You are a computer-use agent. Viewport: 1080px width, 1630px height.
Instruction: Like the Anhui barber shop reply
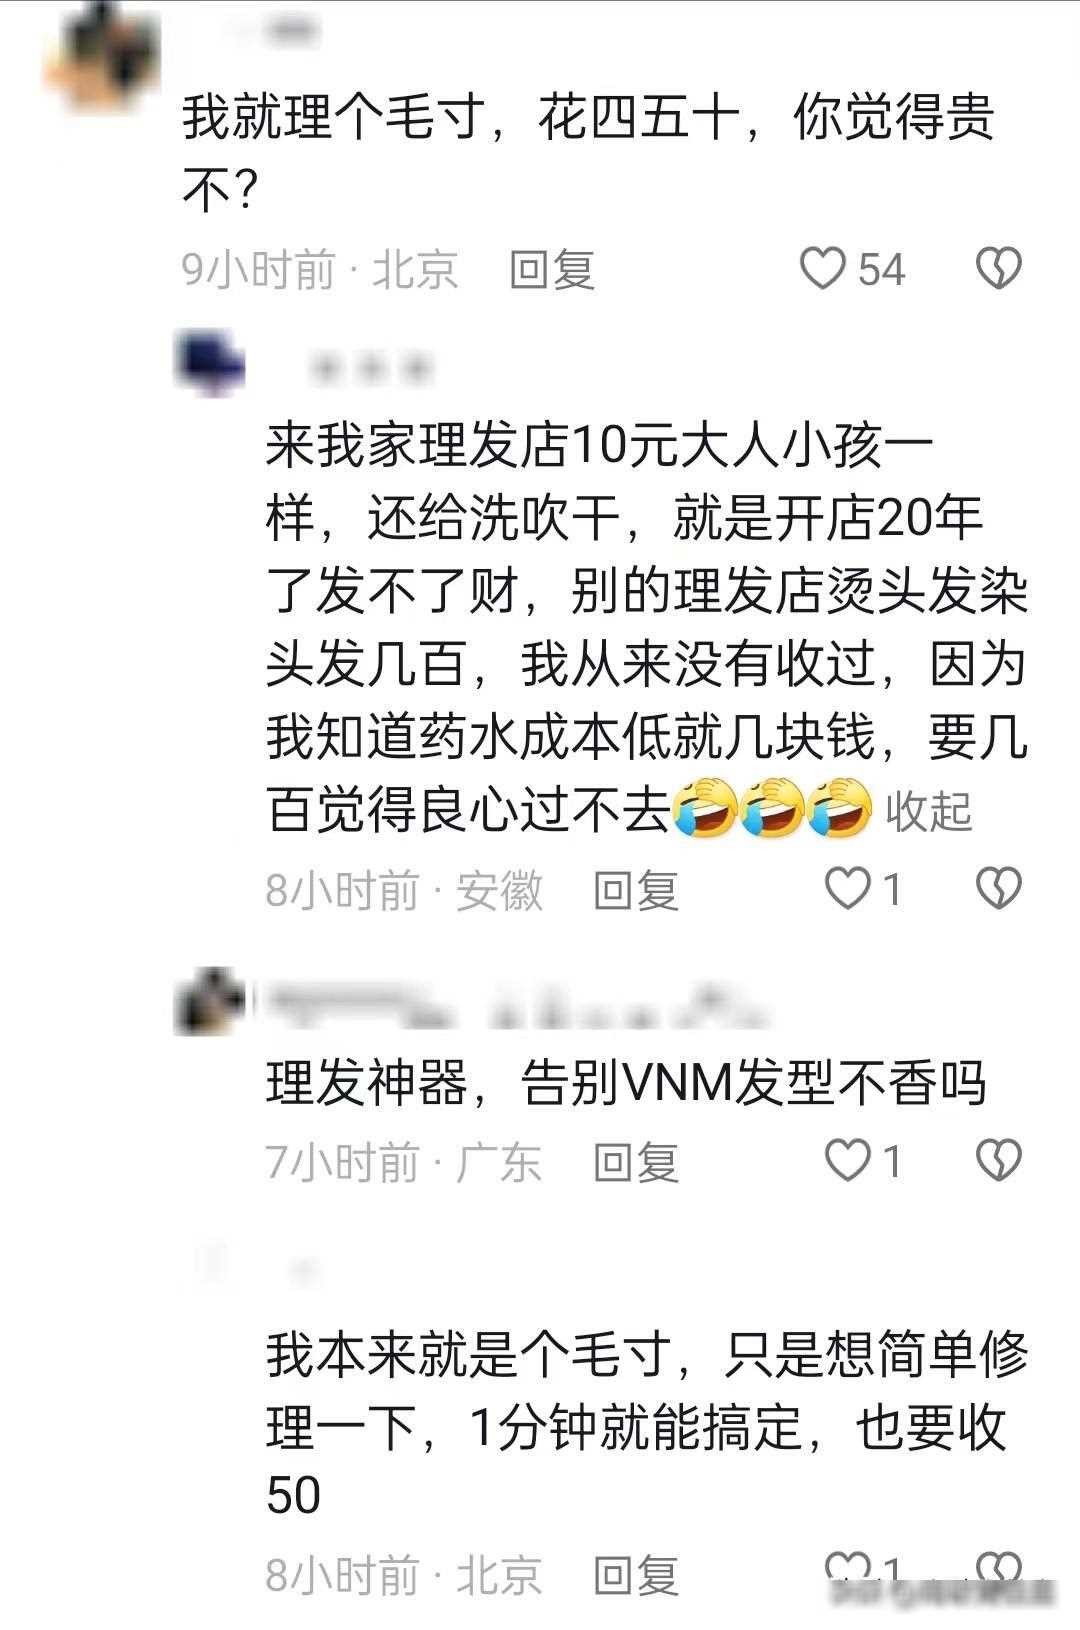coord(848,888)
